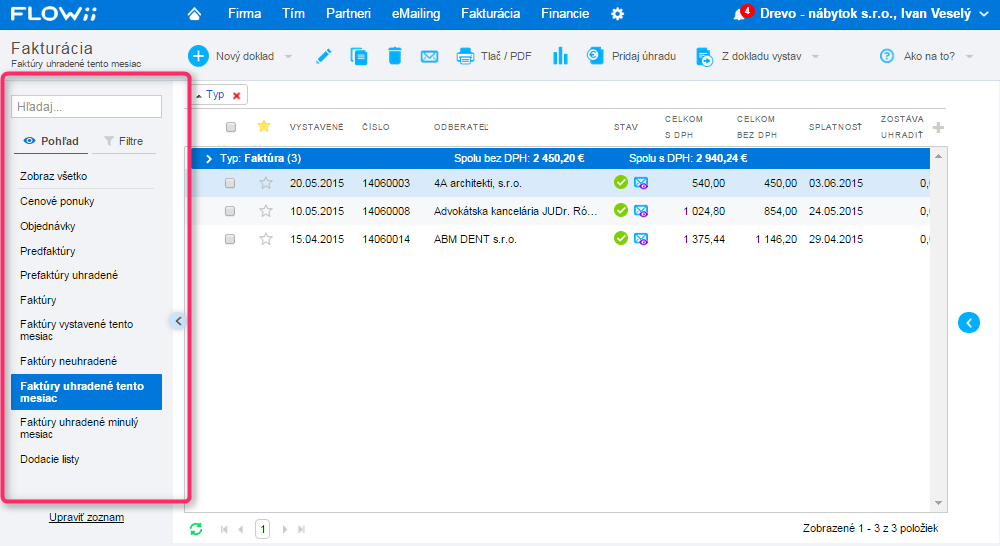Click the table scrollbar down arrow
1000x546 pixels.
[x=938, y=503]
